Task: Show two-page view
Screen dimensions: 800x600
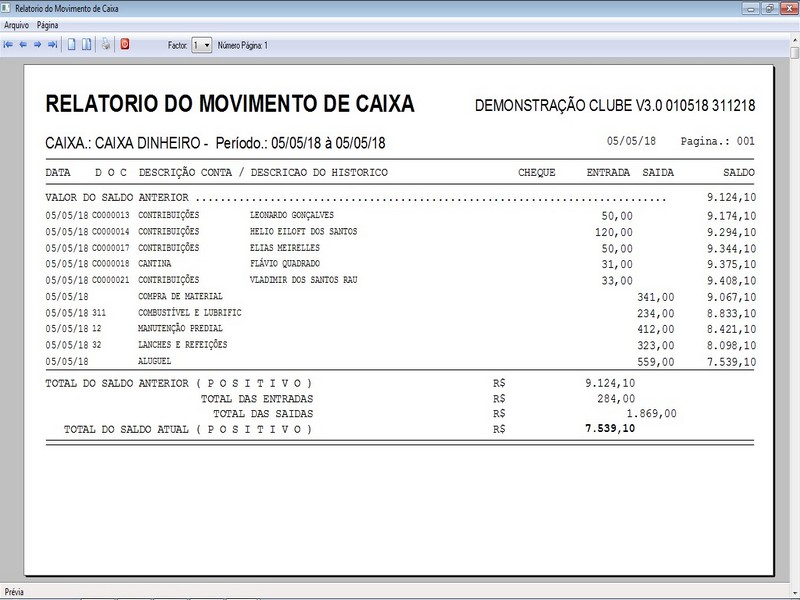Action: click(87, 45)
